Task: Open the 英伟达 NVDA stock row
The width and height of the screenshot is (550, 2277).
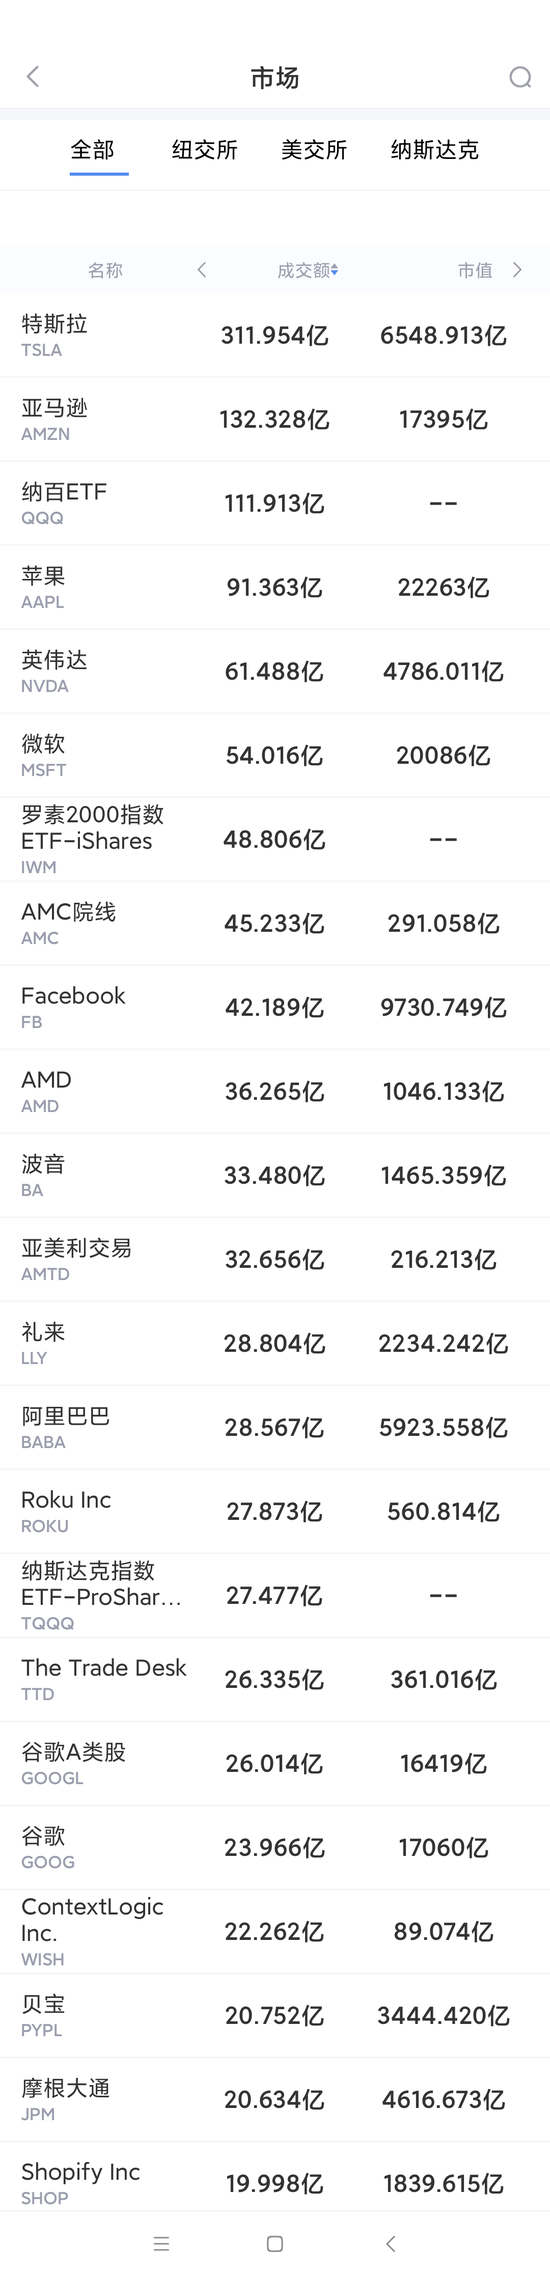Action: [275, 671]
